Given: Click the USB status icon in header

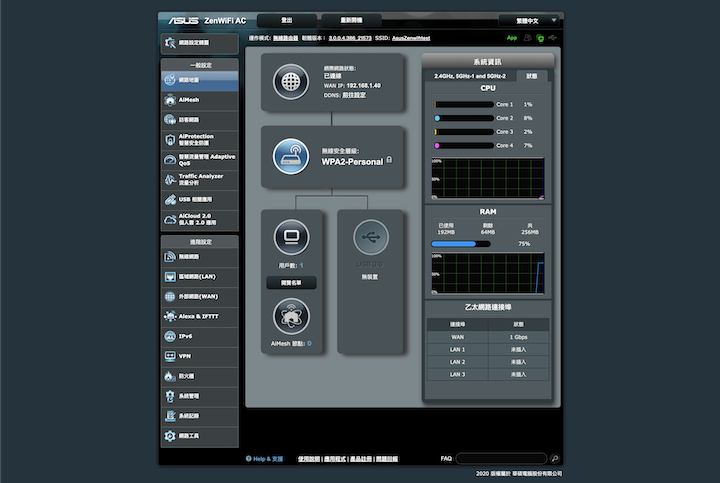Looking at the screenshot, I should (x=552, y=38).
